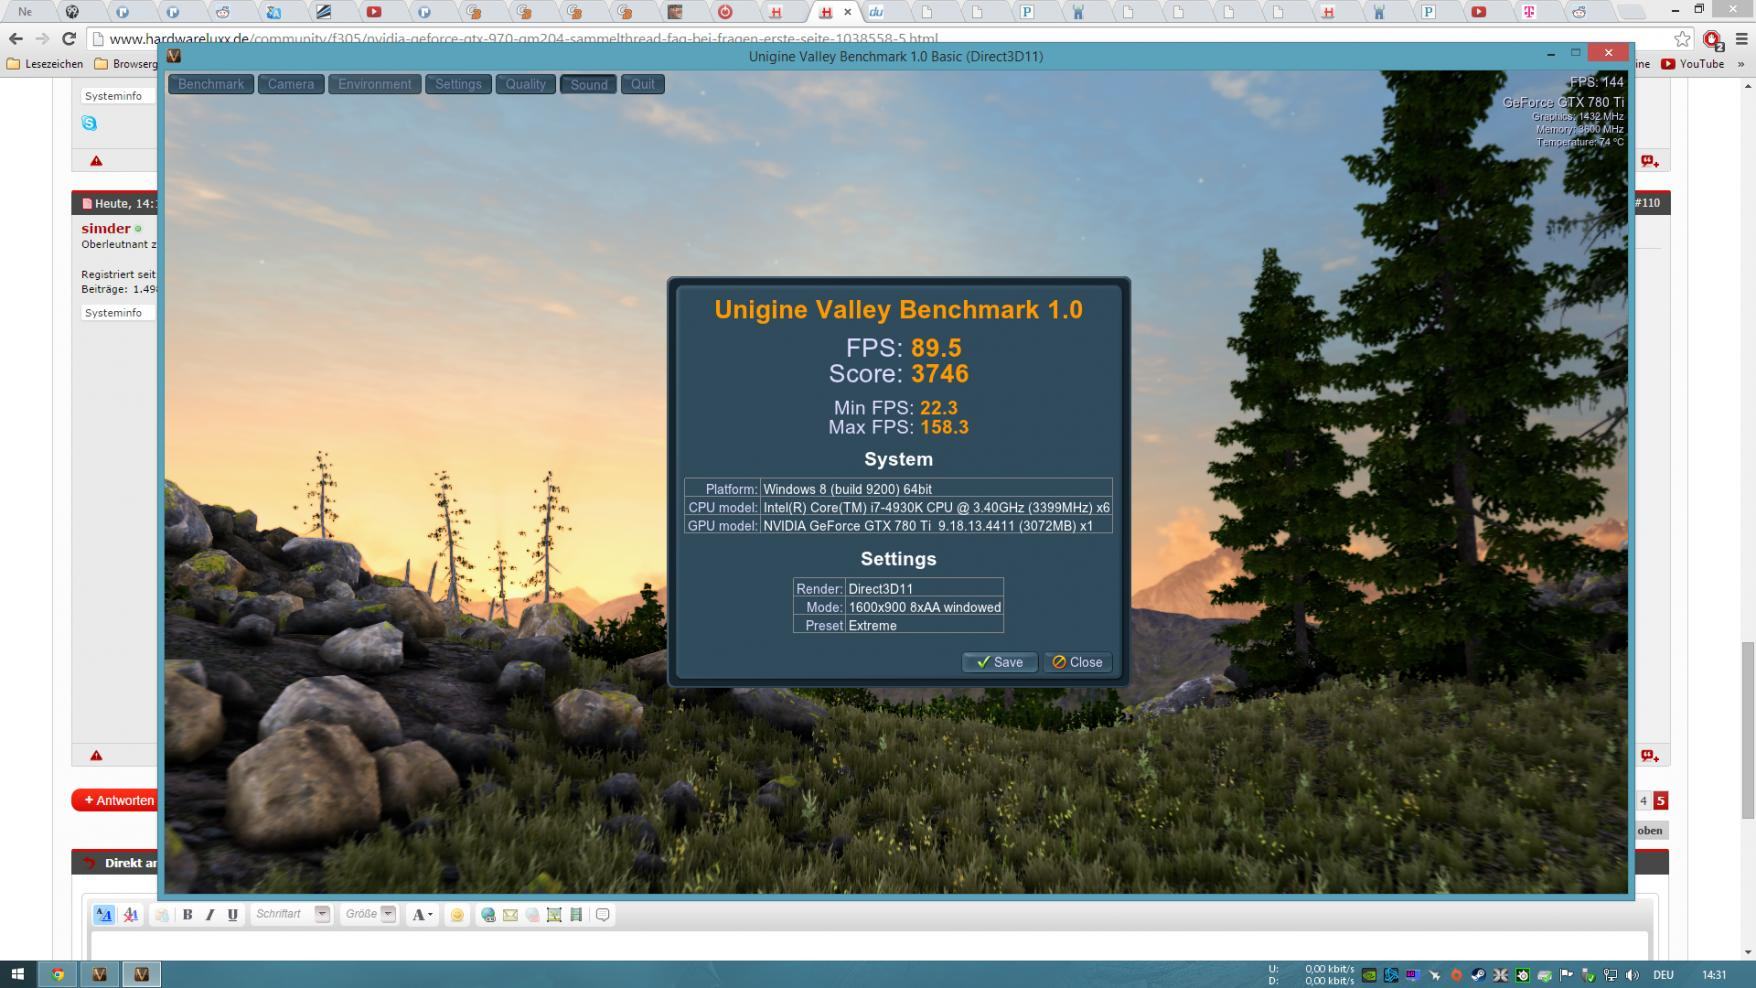Click the taskbar clock showing 14:31

(x=1714, y=975)
